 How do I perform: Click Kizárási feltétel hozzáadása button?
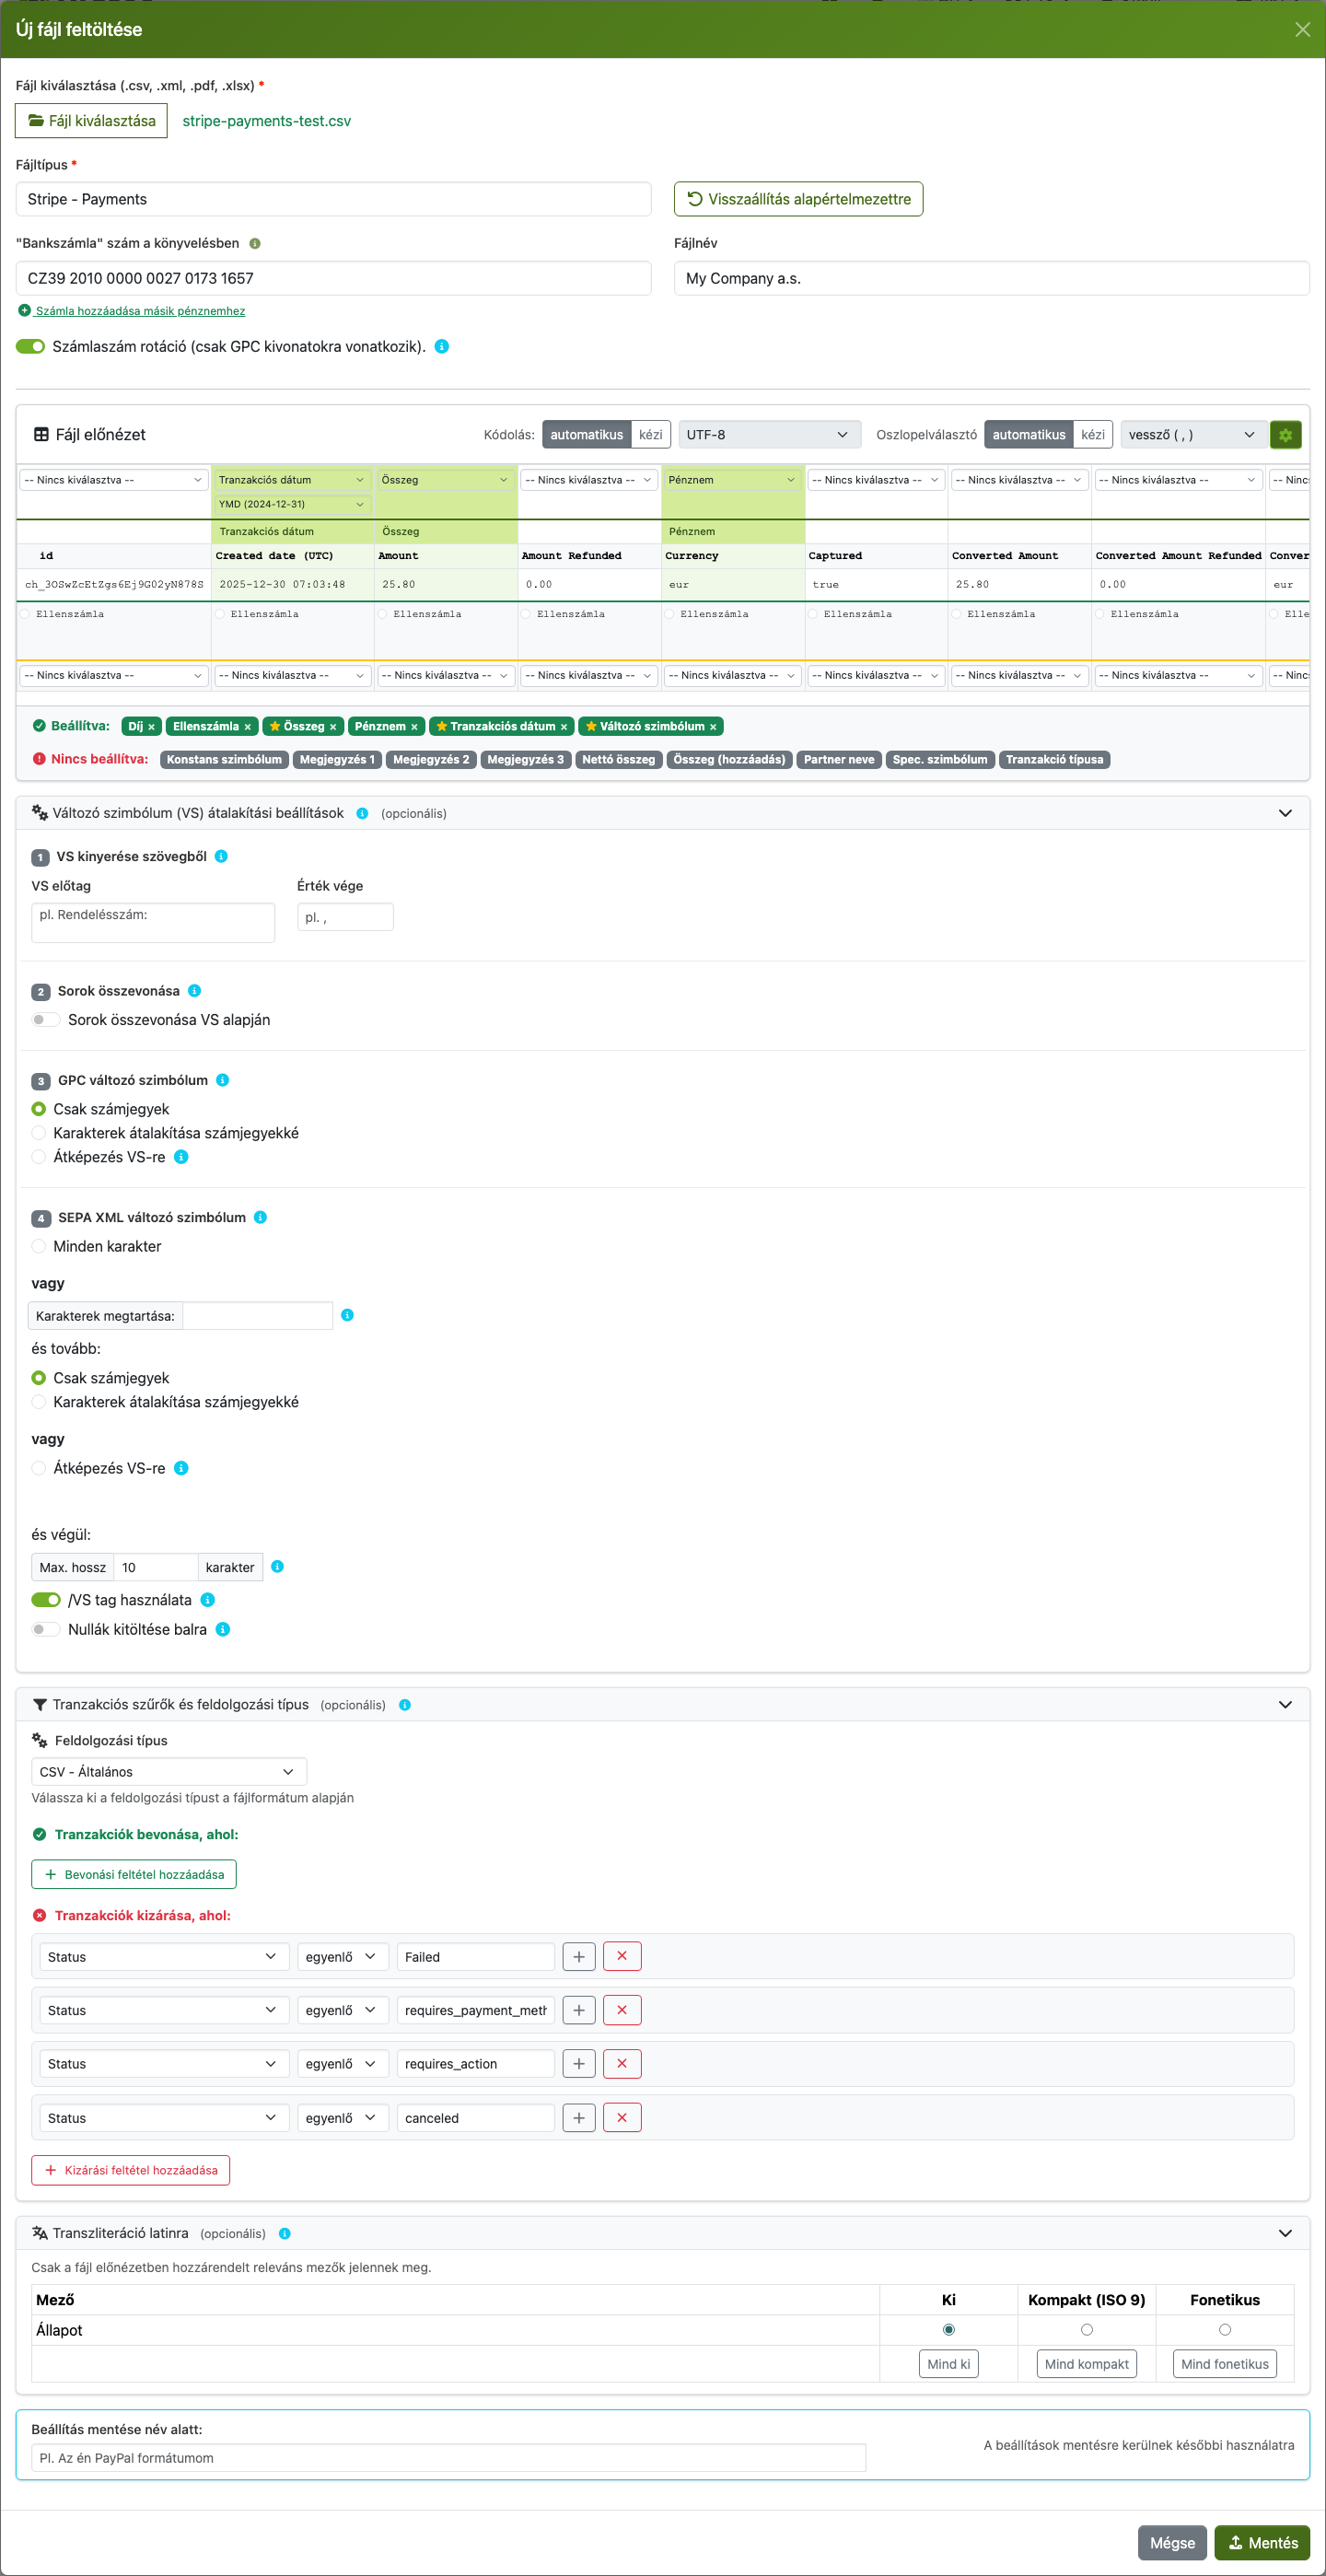tap(131, 2171)
